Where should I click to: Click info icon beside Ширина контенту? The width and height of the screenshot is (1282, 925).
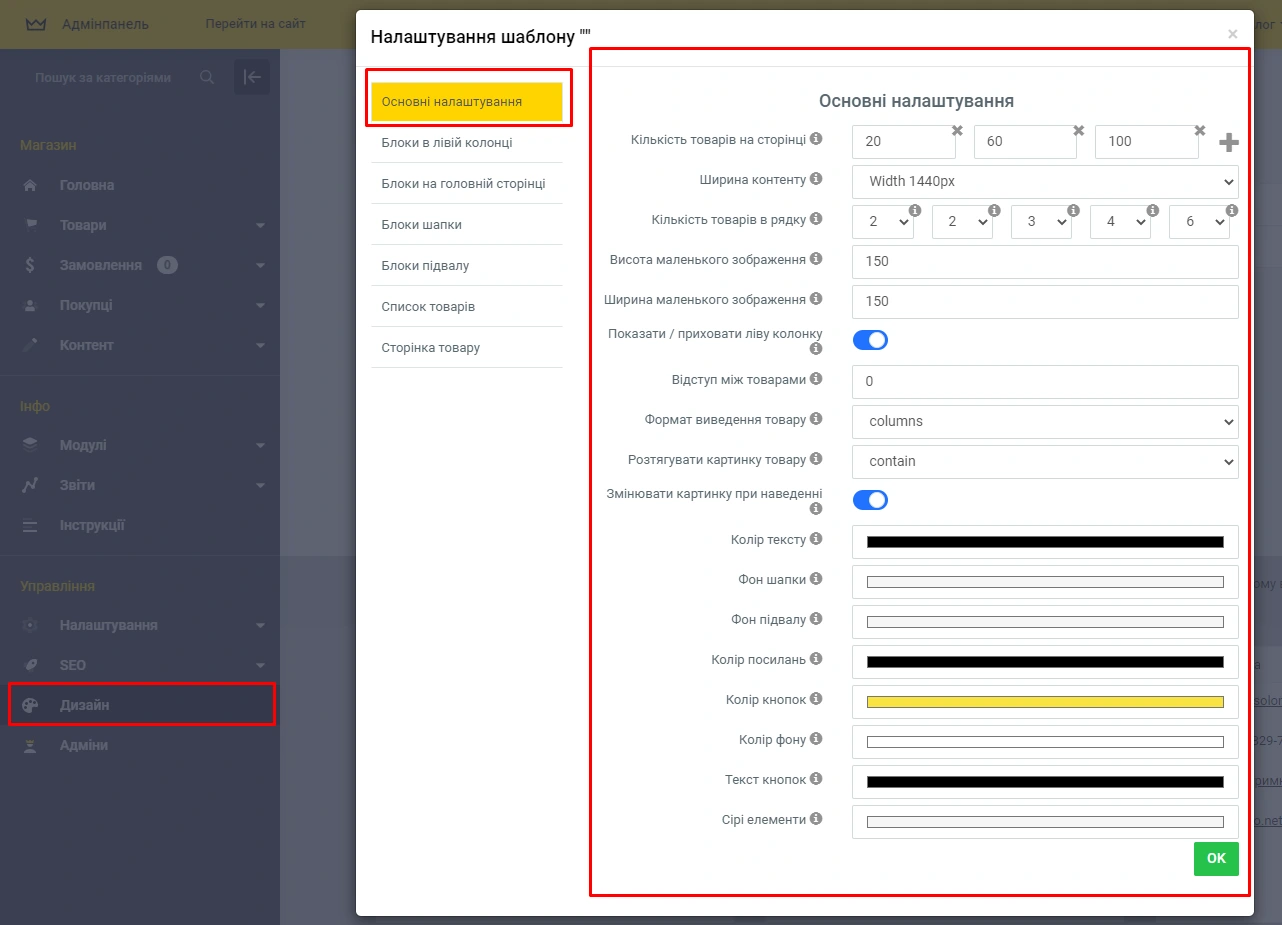click(816, 179)
